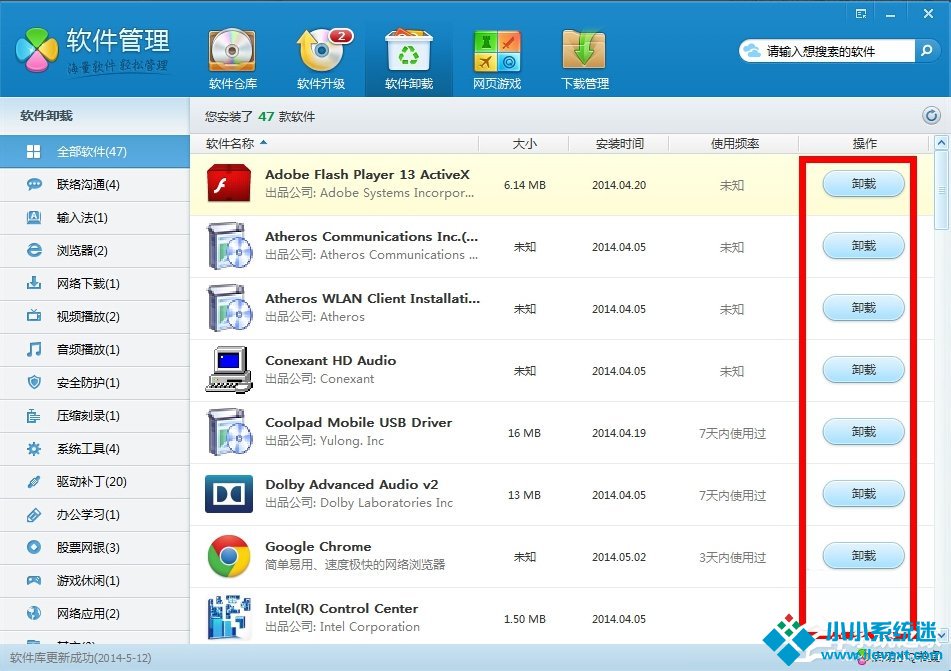Click the Dolby Advanced Audio logo icon

[229, 494]
